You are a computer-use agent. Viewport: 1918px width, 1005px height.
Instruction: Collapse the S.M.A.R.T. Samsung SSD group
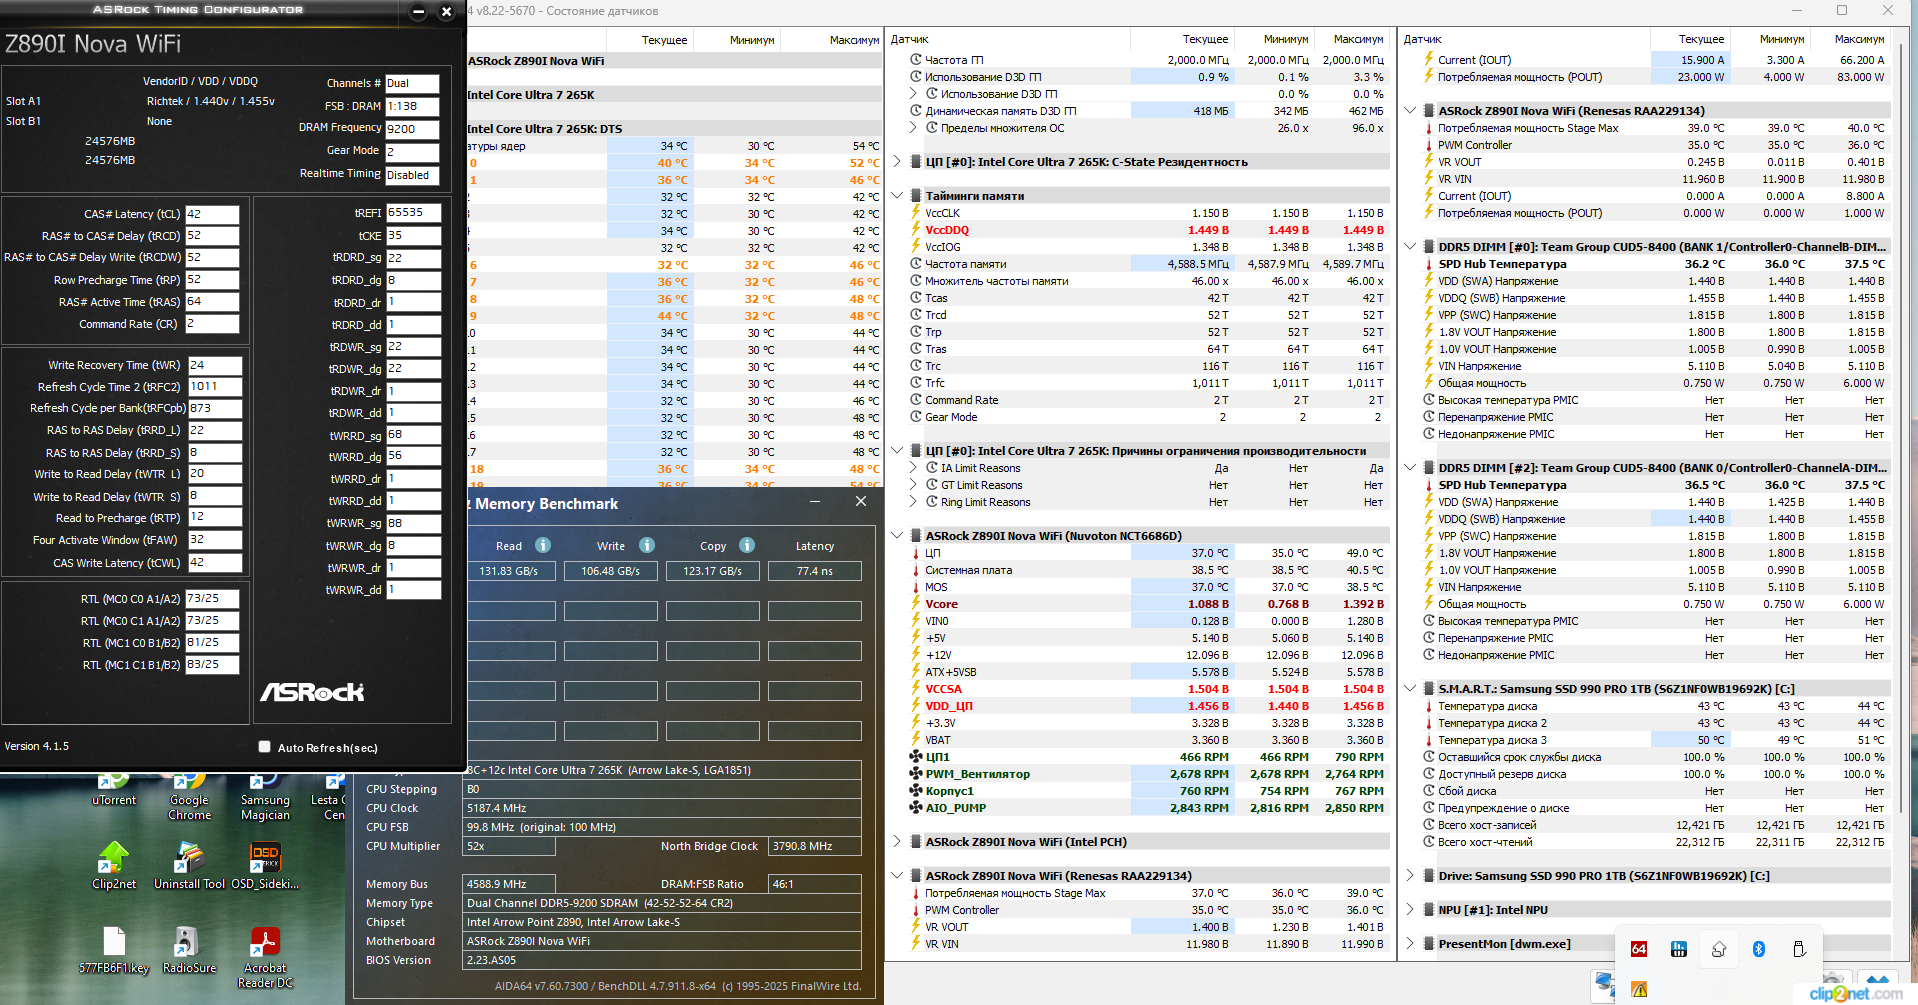(x=1410, y=689)
